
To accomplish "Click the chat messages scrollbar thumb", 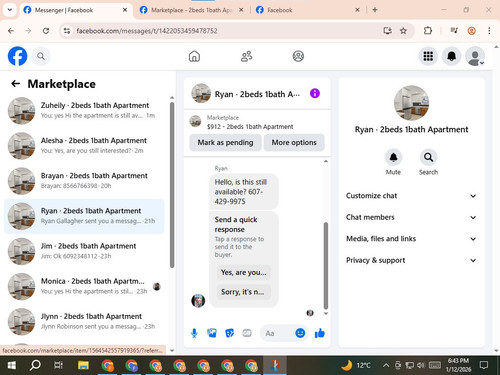I will tap(326, 266).
